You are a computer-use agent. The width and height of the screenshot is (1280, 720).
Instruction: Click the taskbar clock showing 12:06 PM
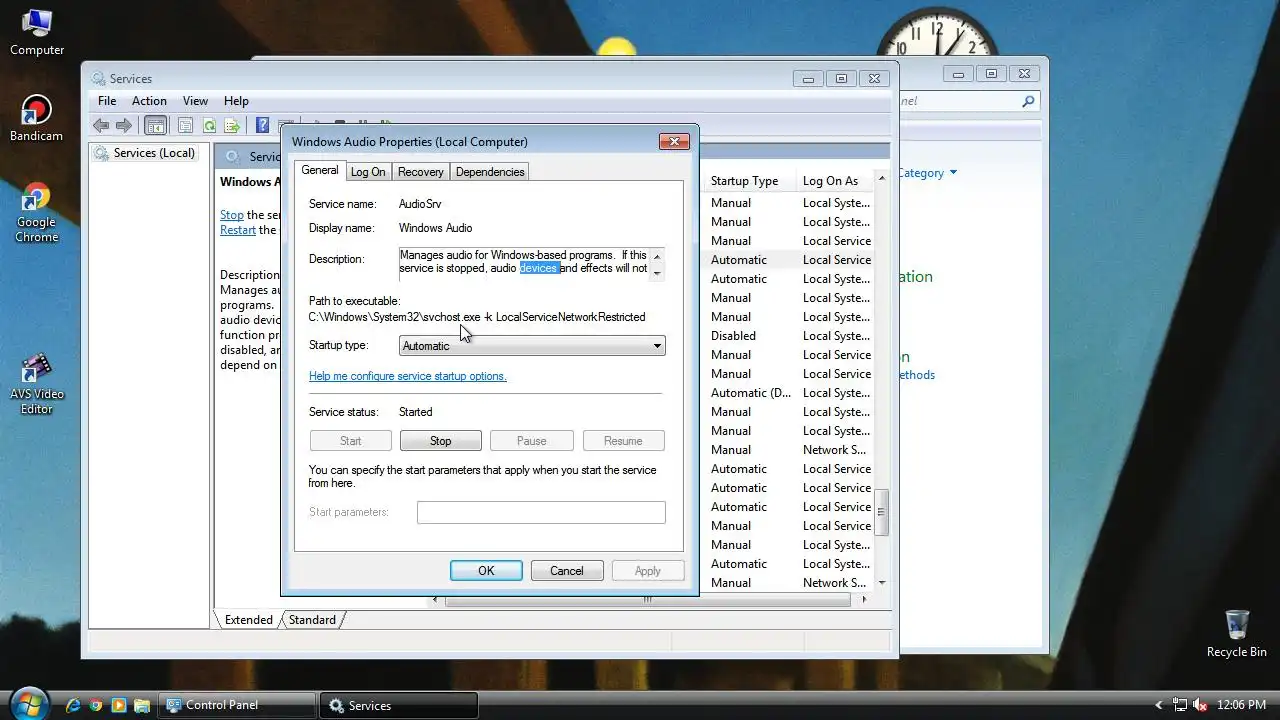[1241, 705]
